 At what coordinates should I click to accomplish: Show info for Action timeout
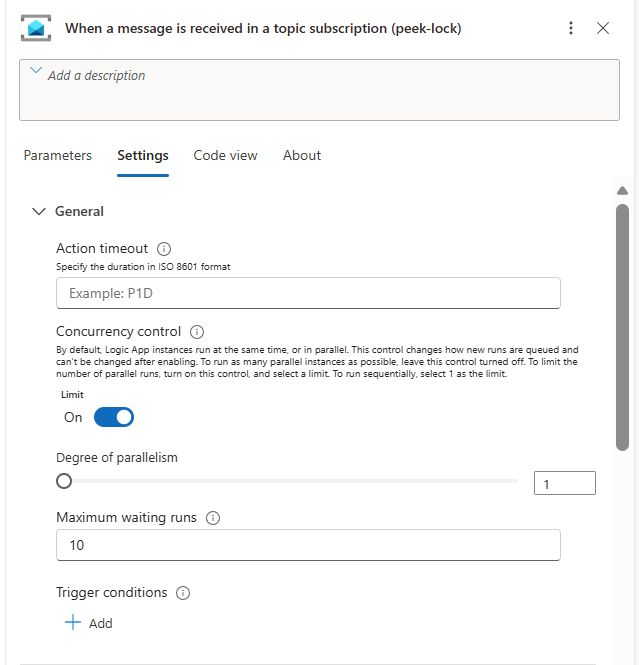(164, 249)
